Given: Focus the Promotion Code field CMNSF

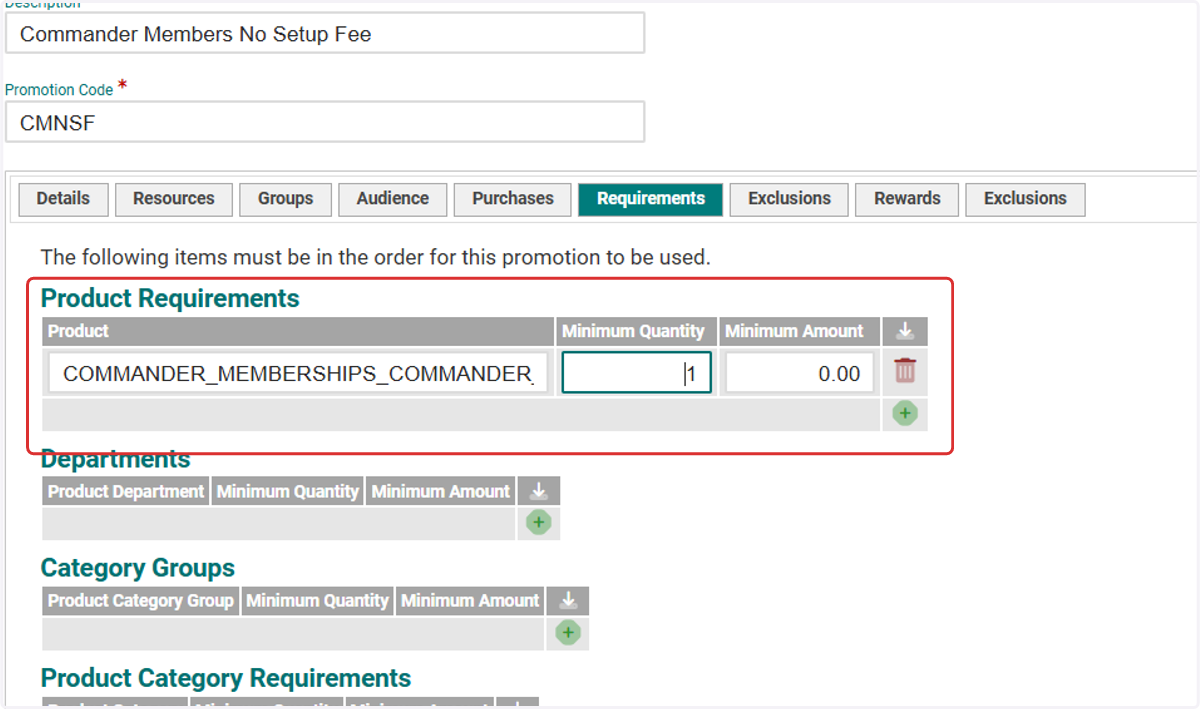Looking at the screenshot, I should pos(325,122).
